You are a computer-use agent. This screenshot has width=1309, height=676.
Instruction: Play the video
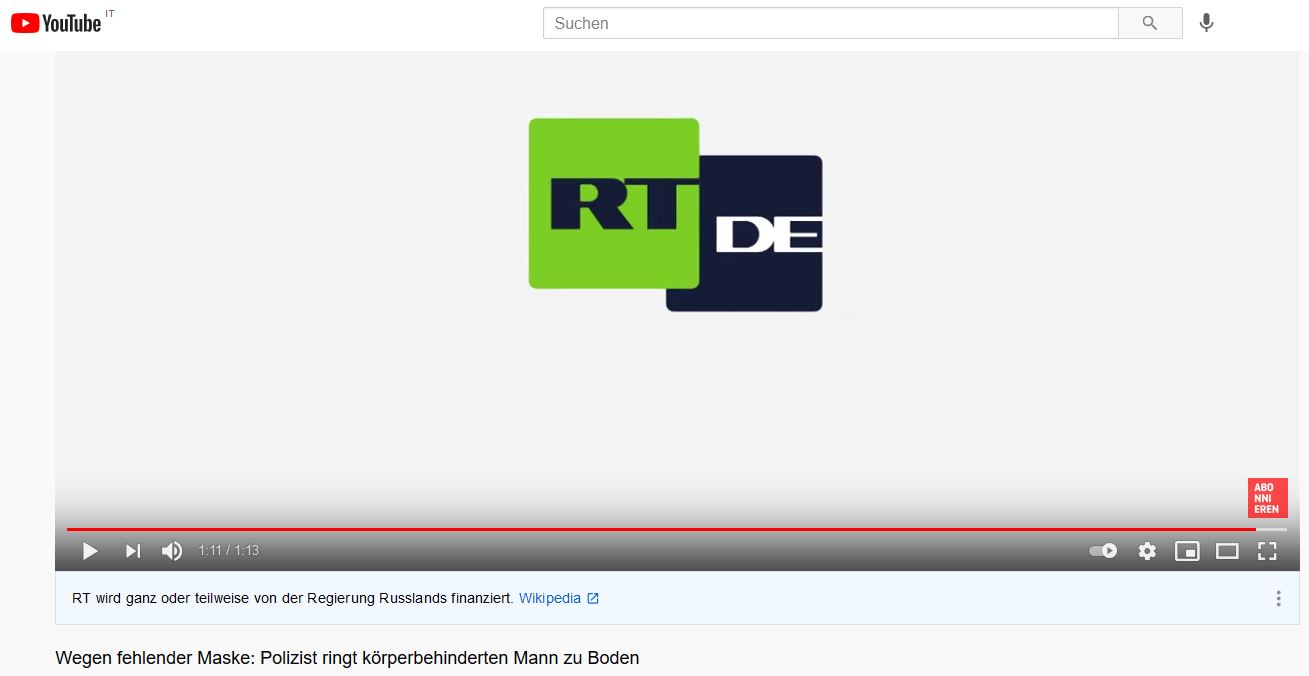point(90,551)
